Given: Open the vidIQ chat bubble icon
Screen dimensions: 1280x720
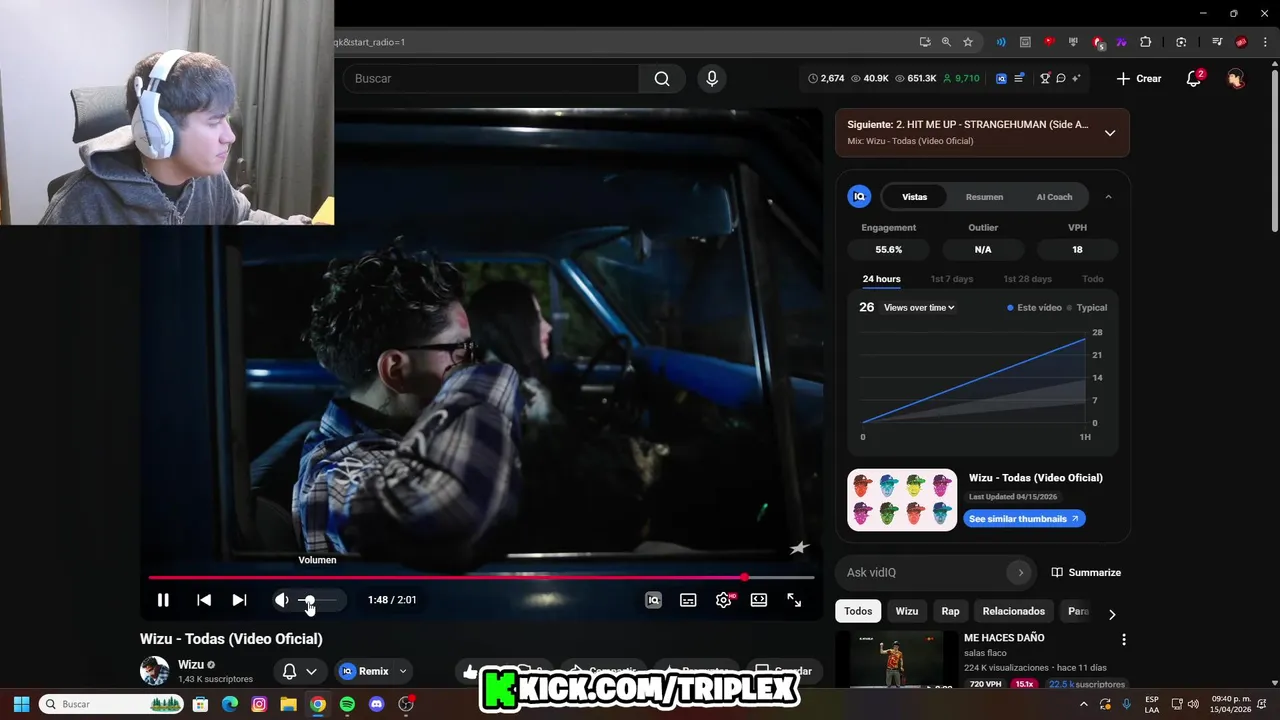Looking at the screenshot, I should (1061, 78).
